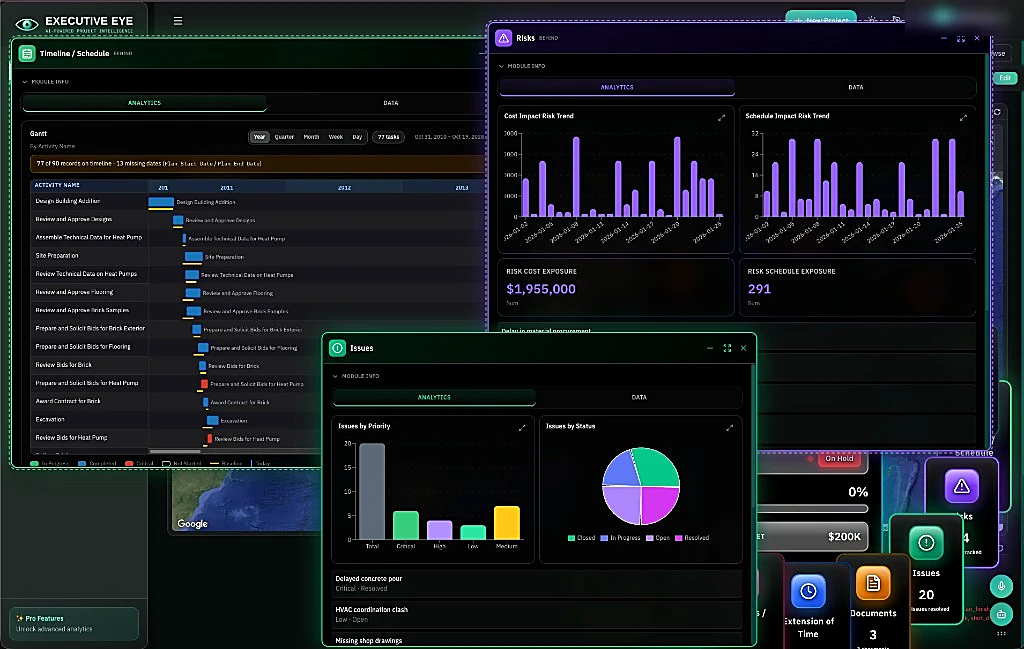
Task: Click the Timeline / Schedule window icon
Action: click(x=27, y=54)
